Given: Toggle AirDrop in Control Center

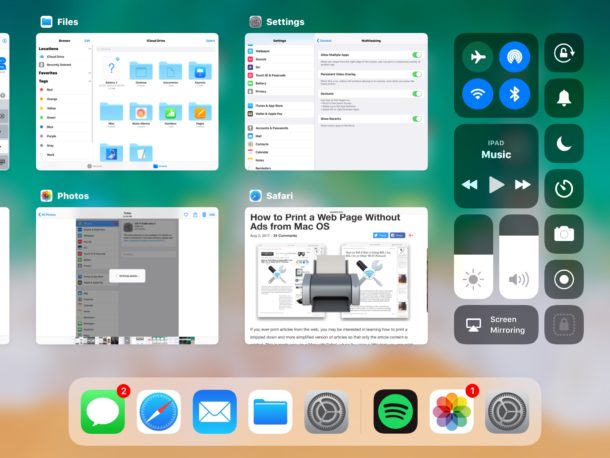Looking at the screenshot, I should coord(514,57).
